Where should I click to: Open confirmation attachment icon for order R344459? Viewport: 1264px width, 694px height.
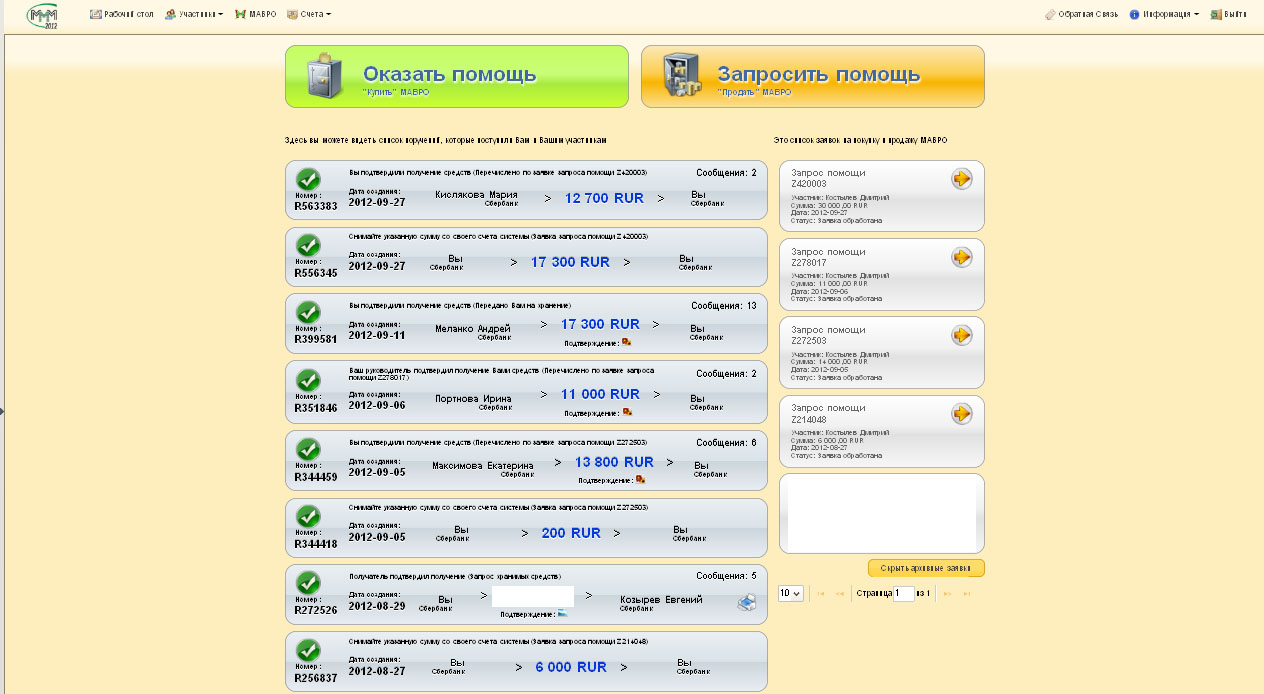coord(641,479)
